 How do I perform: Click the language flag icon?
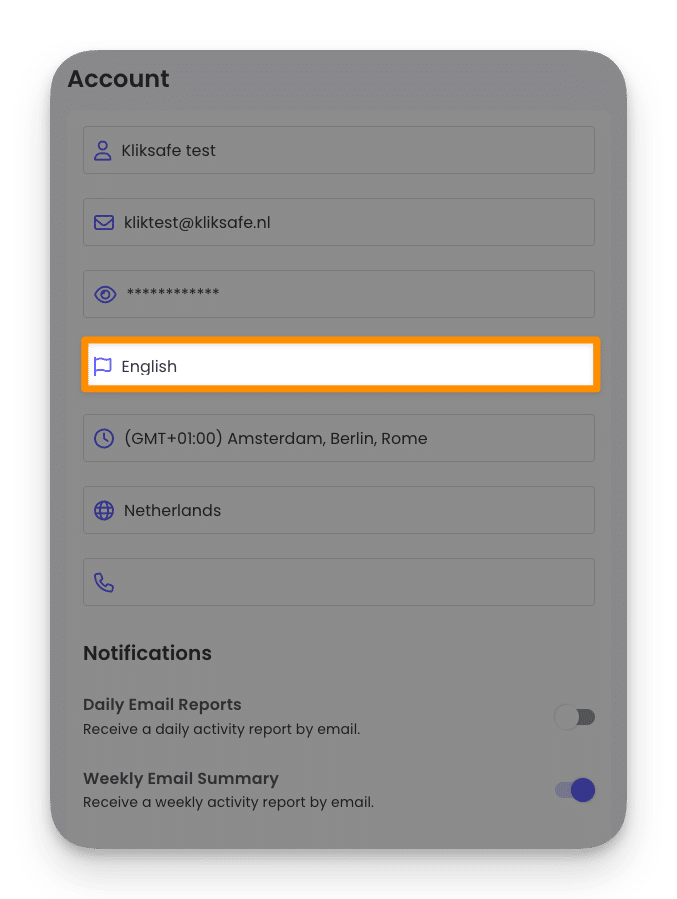tap(102, 366)
